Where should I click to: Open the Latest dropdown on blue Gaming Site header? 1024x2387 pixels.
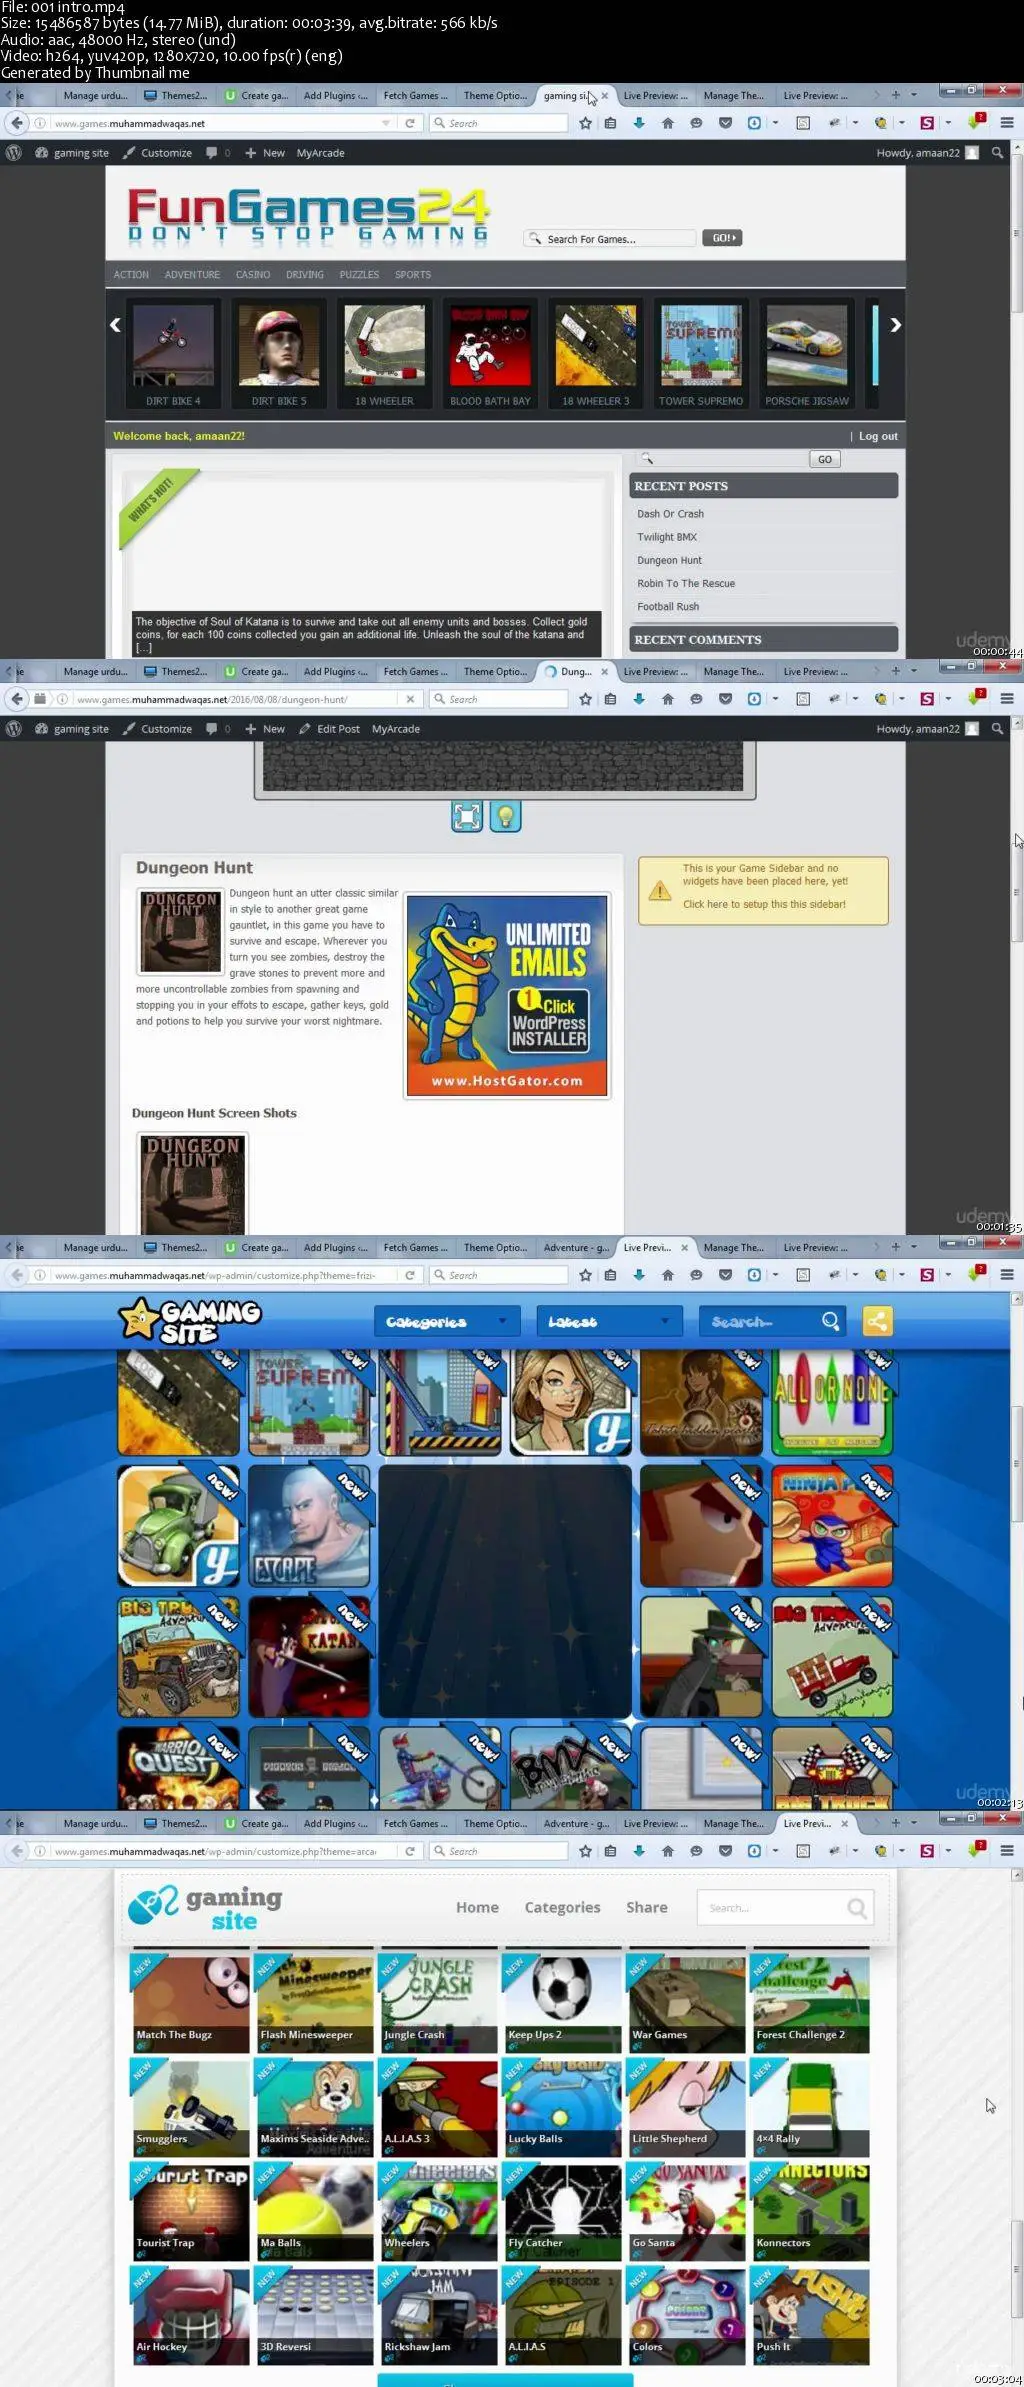click(x=609, y=1321)
